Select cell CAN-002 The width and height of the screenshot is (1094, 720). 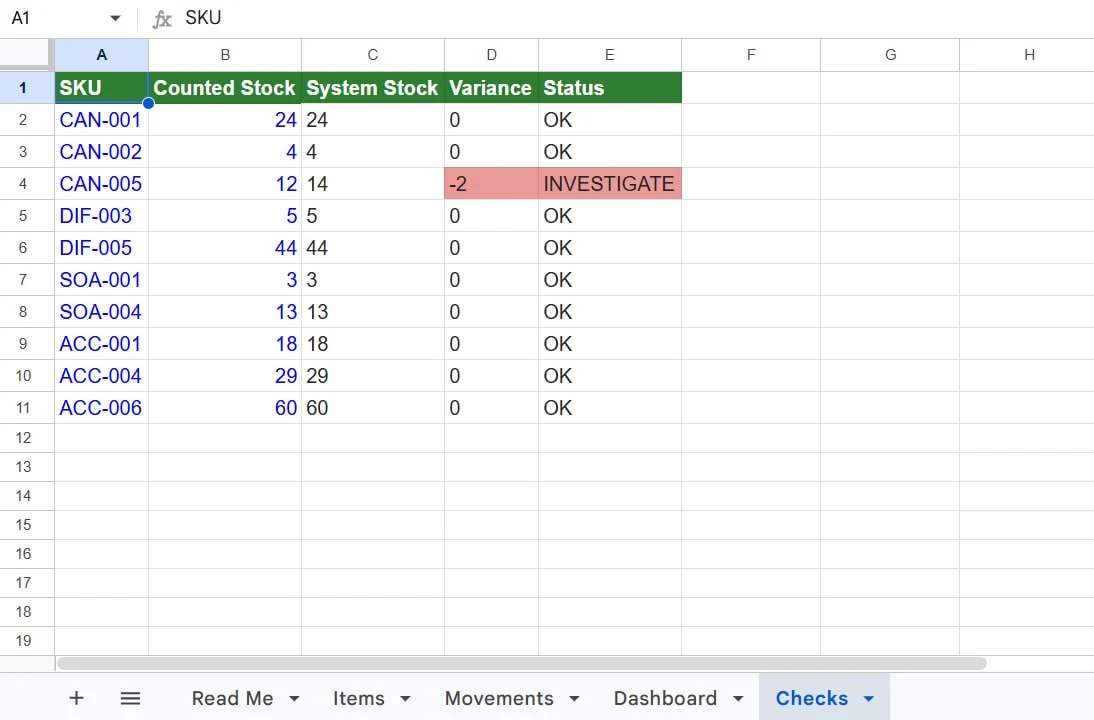pyautogui.click(x=101, y=151)
